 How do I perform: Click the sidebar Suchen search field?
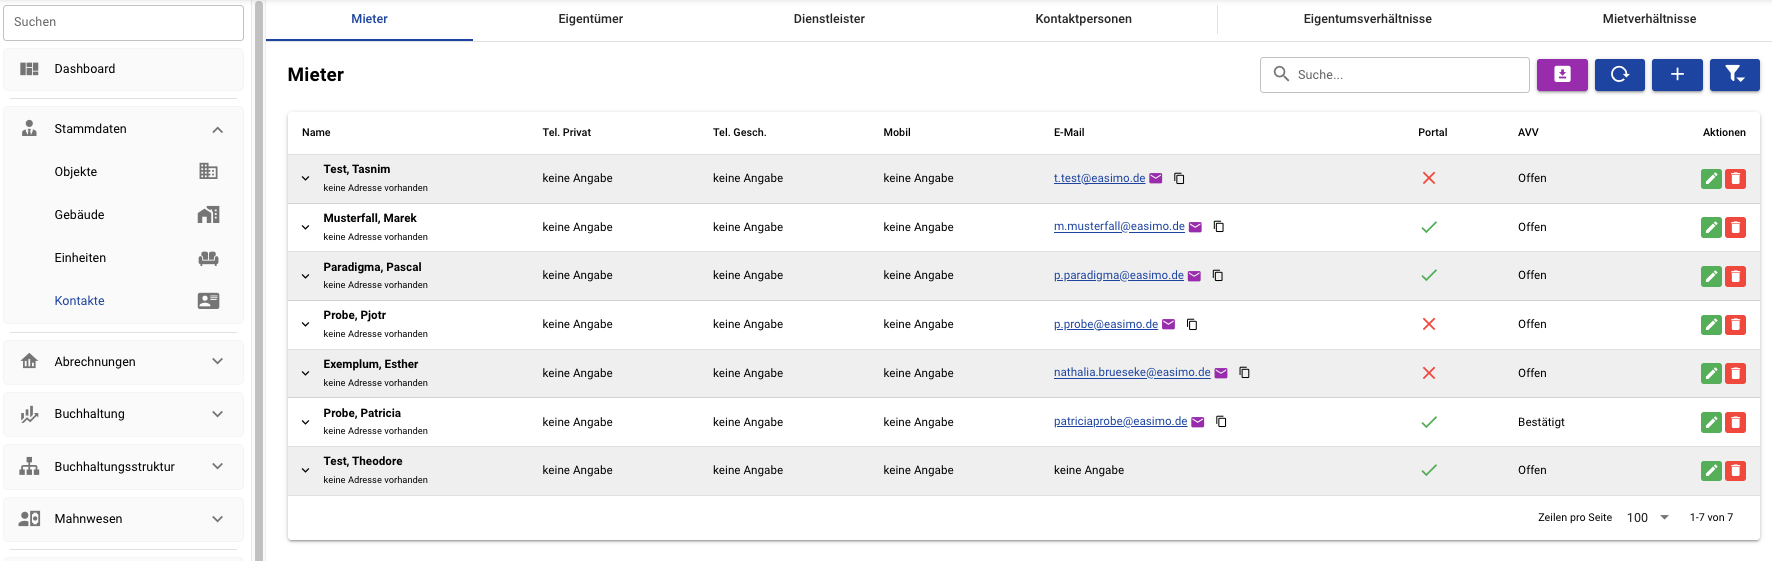(123, 22)
